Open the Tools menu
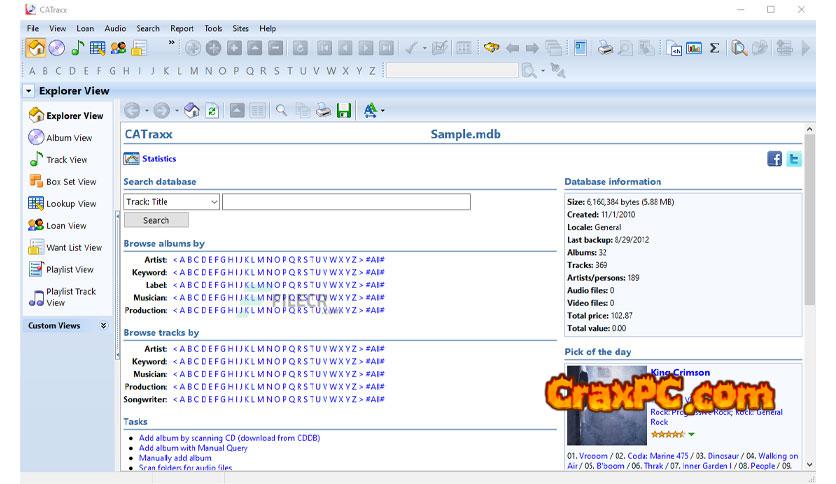 (x=213, y=28)
